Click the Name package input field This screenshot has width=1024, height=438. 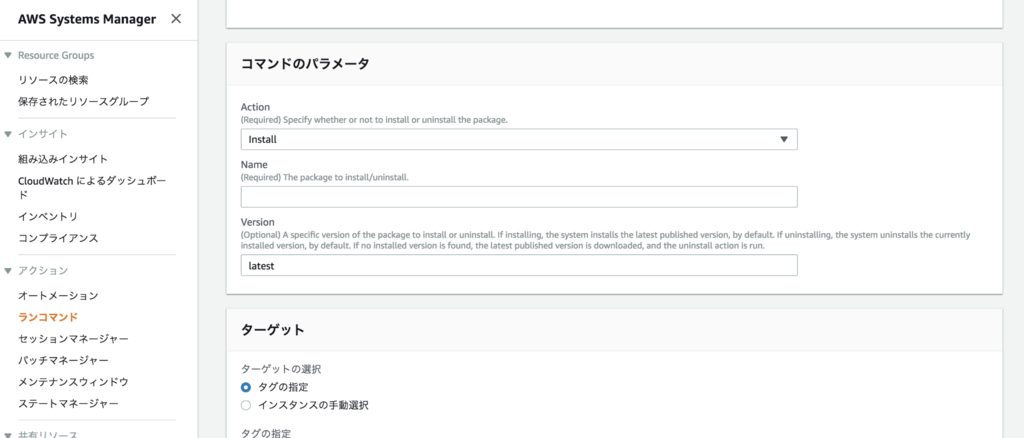coord(519,196)
